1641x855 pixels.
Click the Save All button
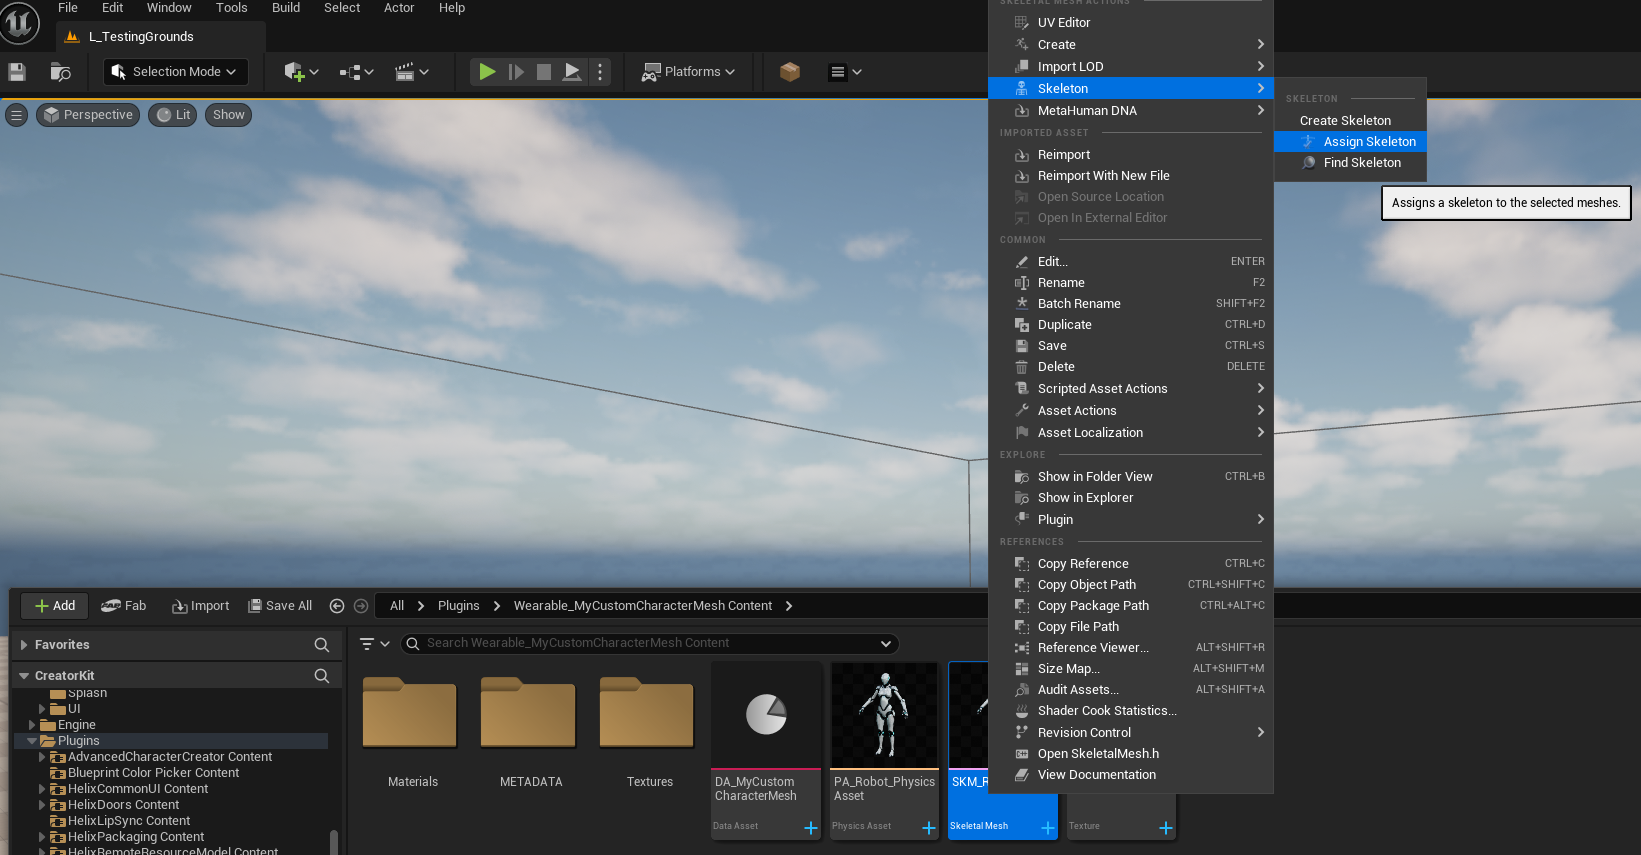pos(280,606)
